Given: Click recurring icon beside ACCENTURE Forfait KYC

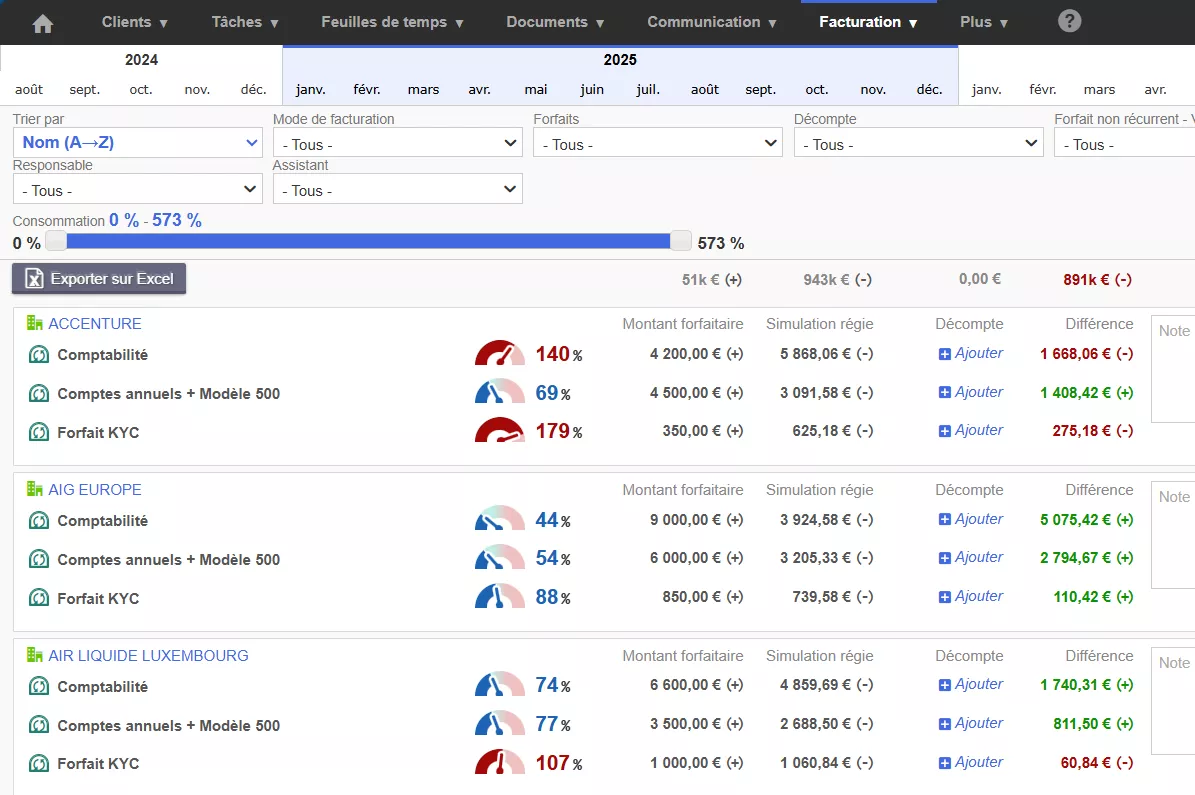Looking at the screenshot, I should (39, 432).
